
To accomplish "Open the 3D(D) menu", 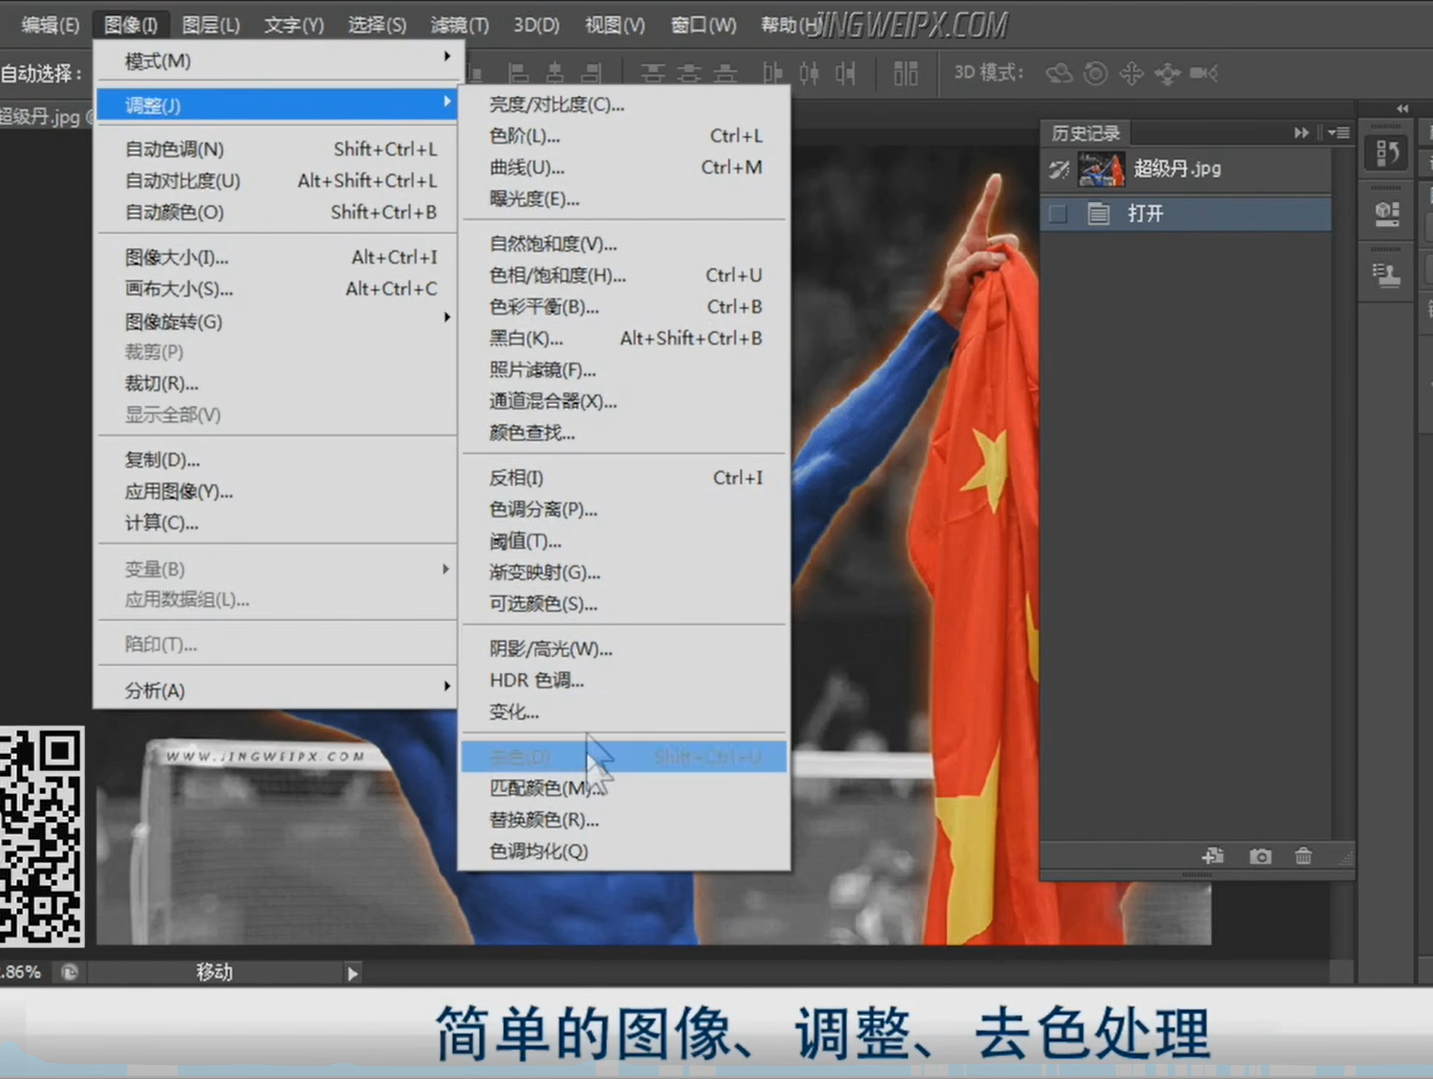I will coord(536,25).
